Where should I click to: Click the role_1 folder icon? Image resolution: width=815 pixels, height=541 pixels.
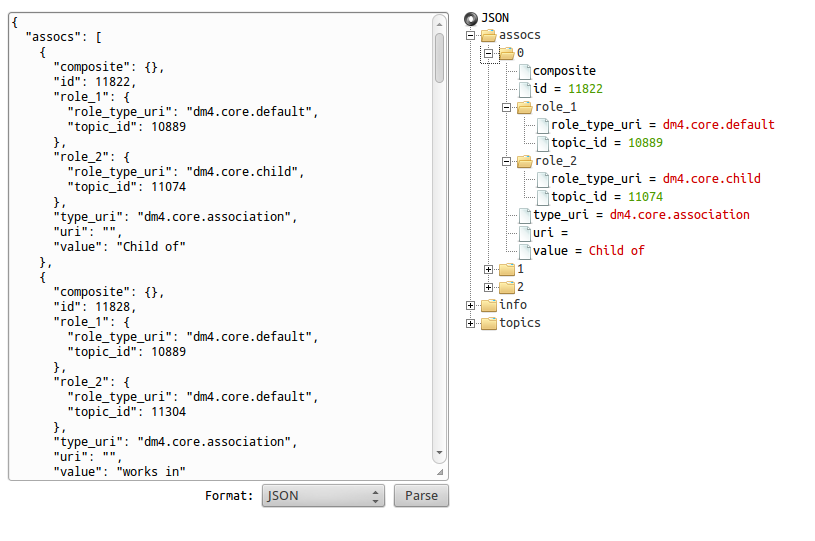point(525,107)
